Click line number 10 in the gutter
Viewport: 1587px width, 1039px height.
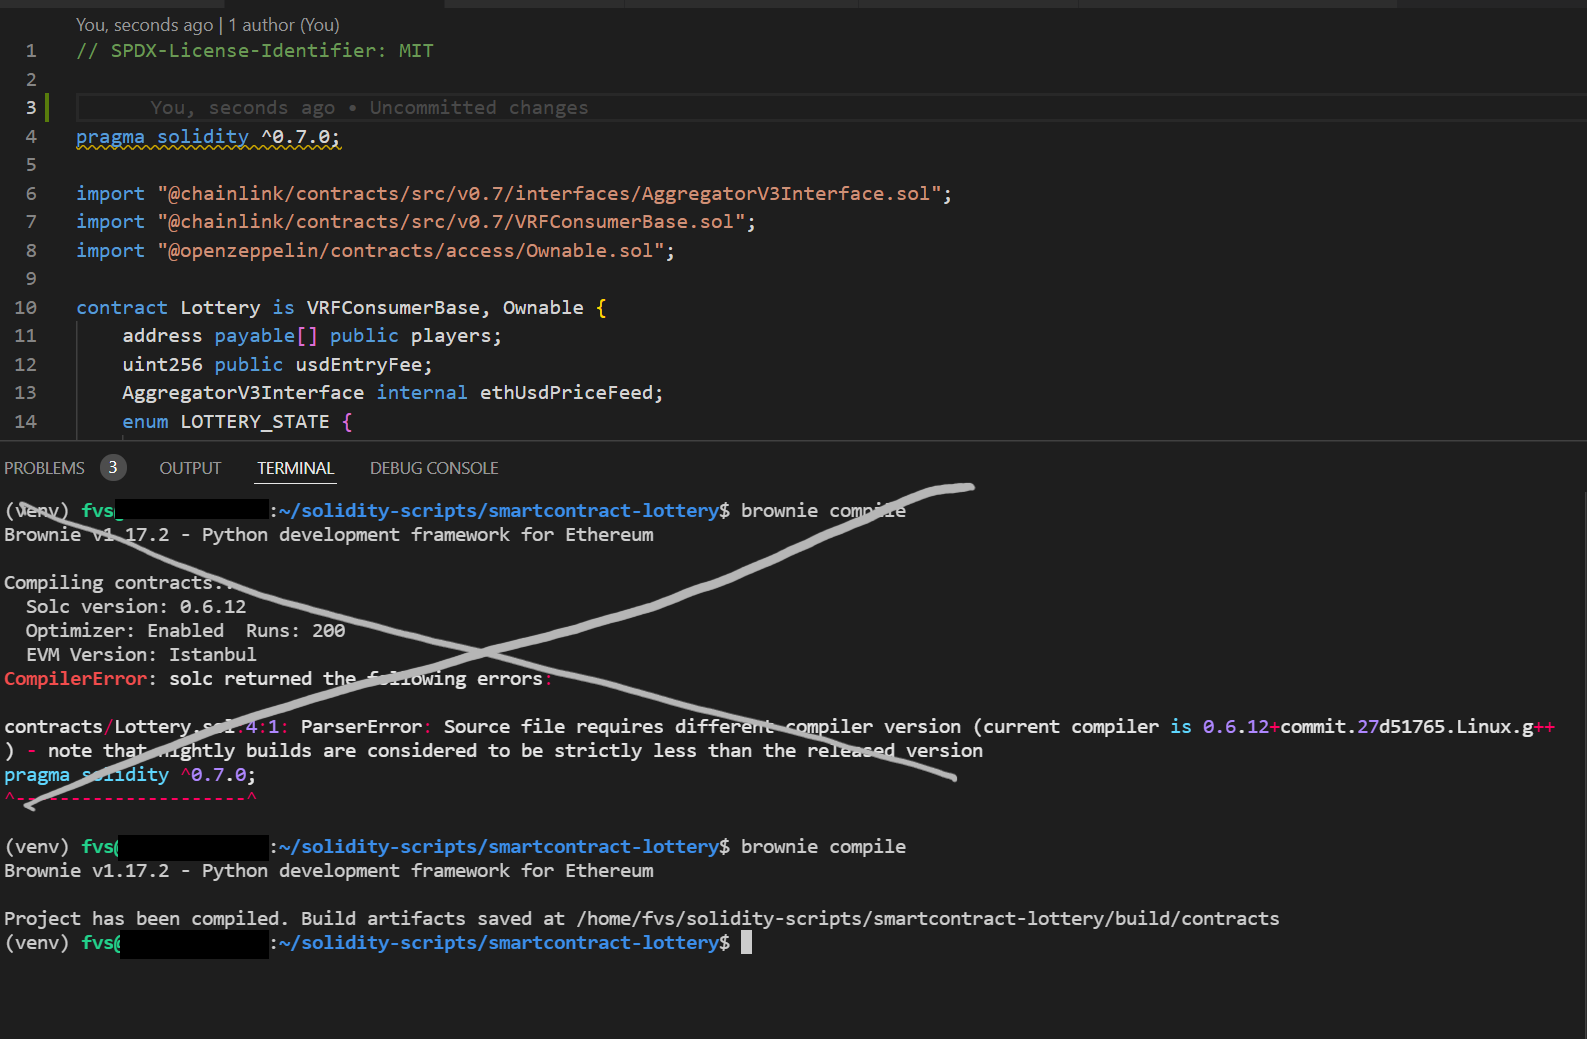click(25, 308)
